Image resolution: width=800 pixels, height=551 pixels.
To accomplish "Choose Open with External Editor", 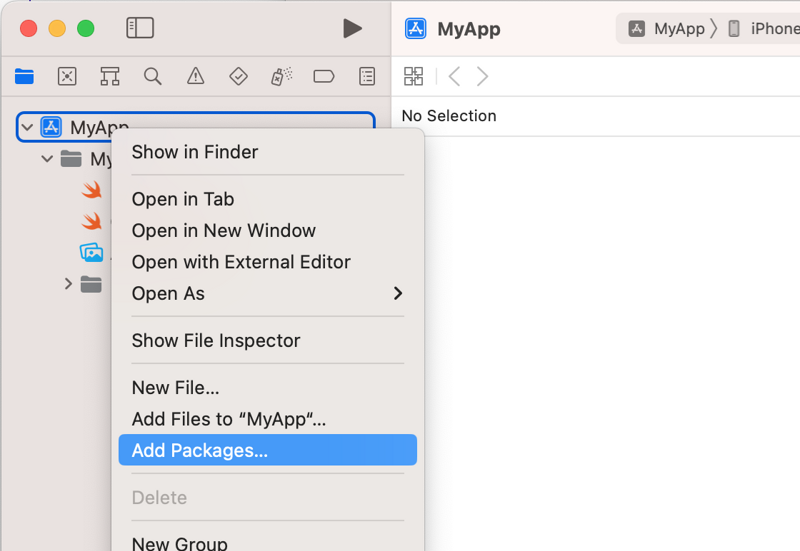I will 268,262.
